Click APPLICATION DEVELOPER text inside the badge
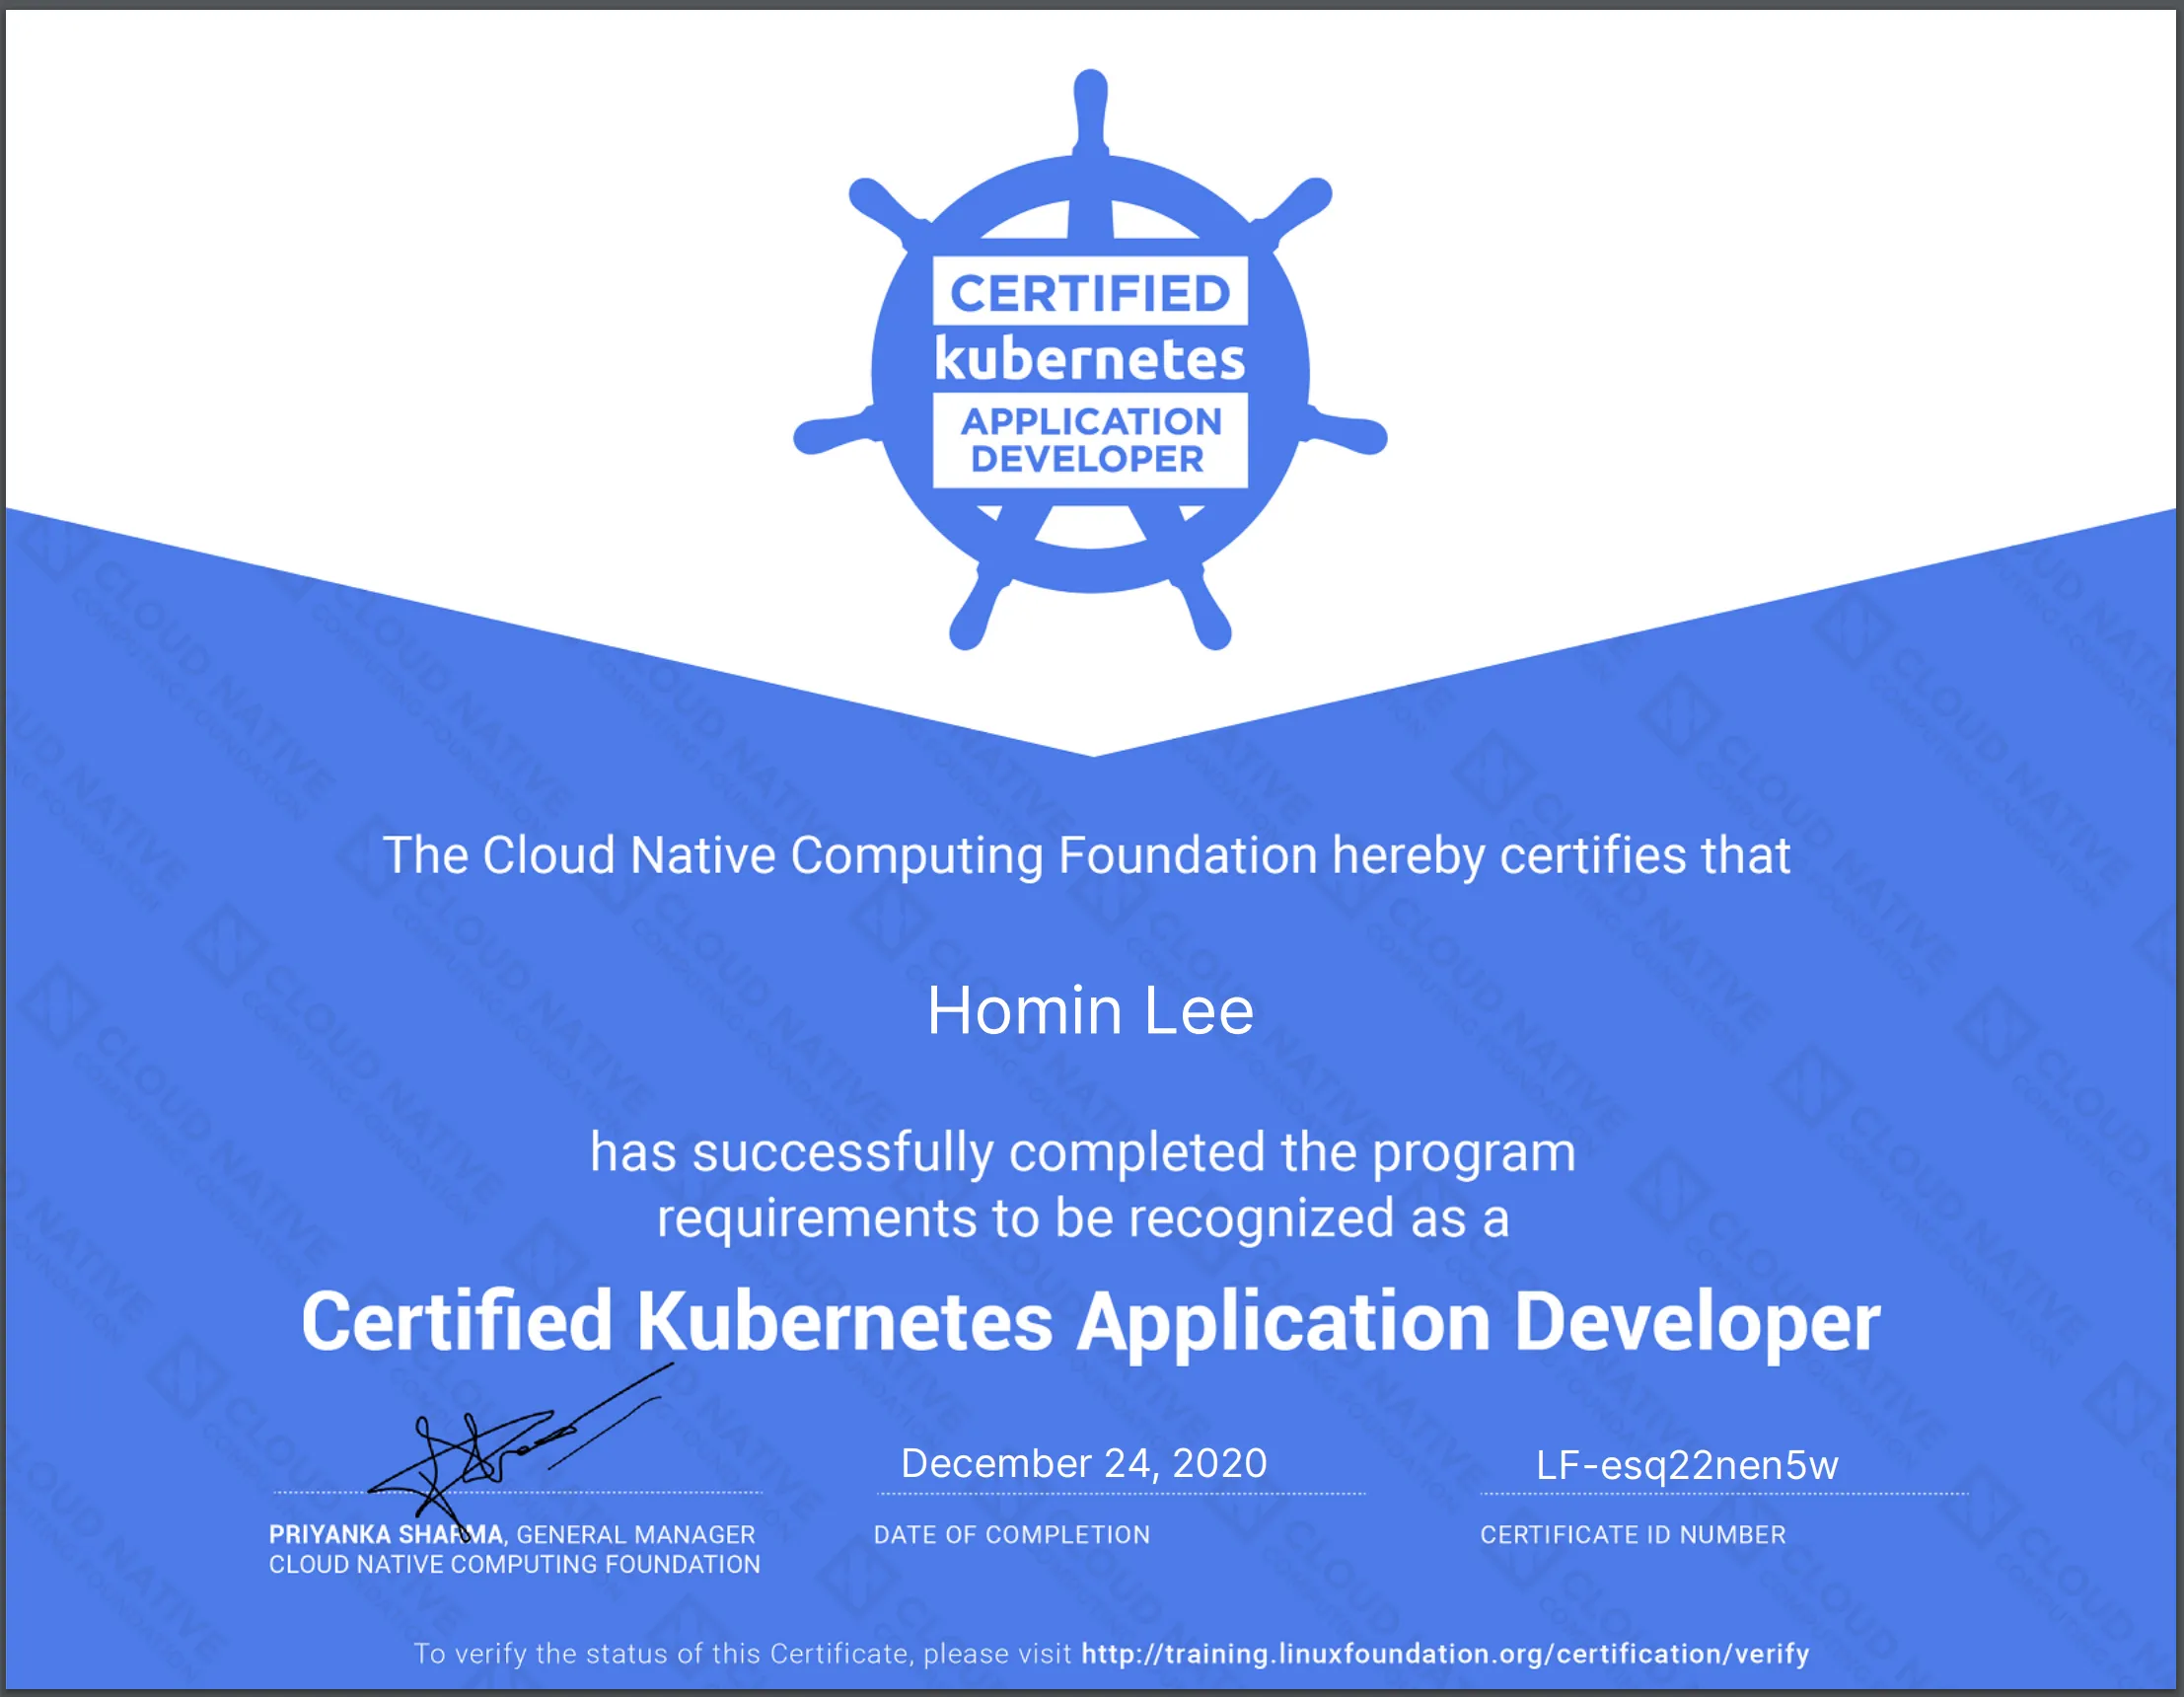2184x1697 pixels. (x=1090, y=440)
